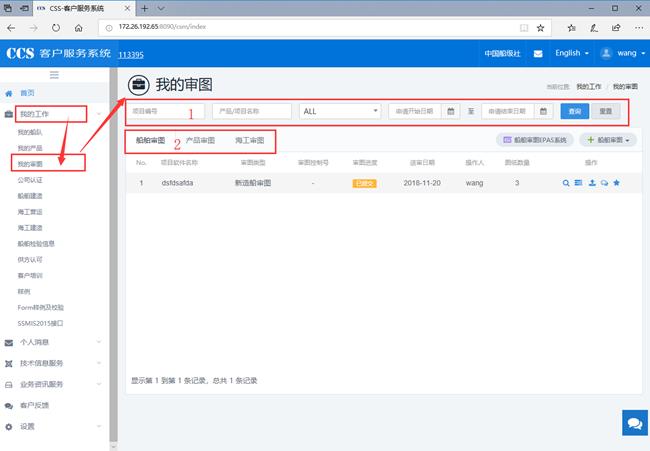Click the blue 查询 search button
650x451 pixels.
[574, 111]
